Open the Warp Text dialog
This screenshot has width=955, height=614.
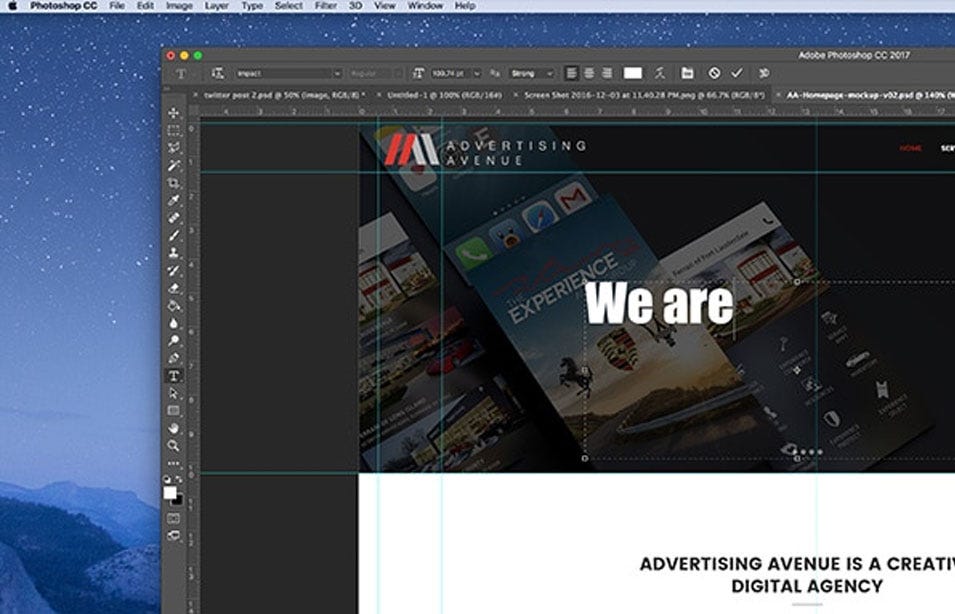(660, 73)
